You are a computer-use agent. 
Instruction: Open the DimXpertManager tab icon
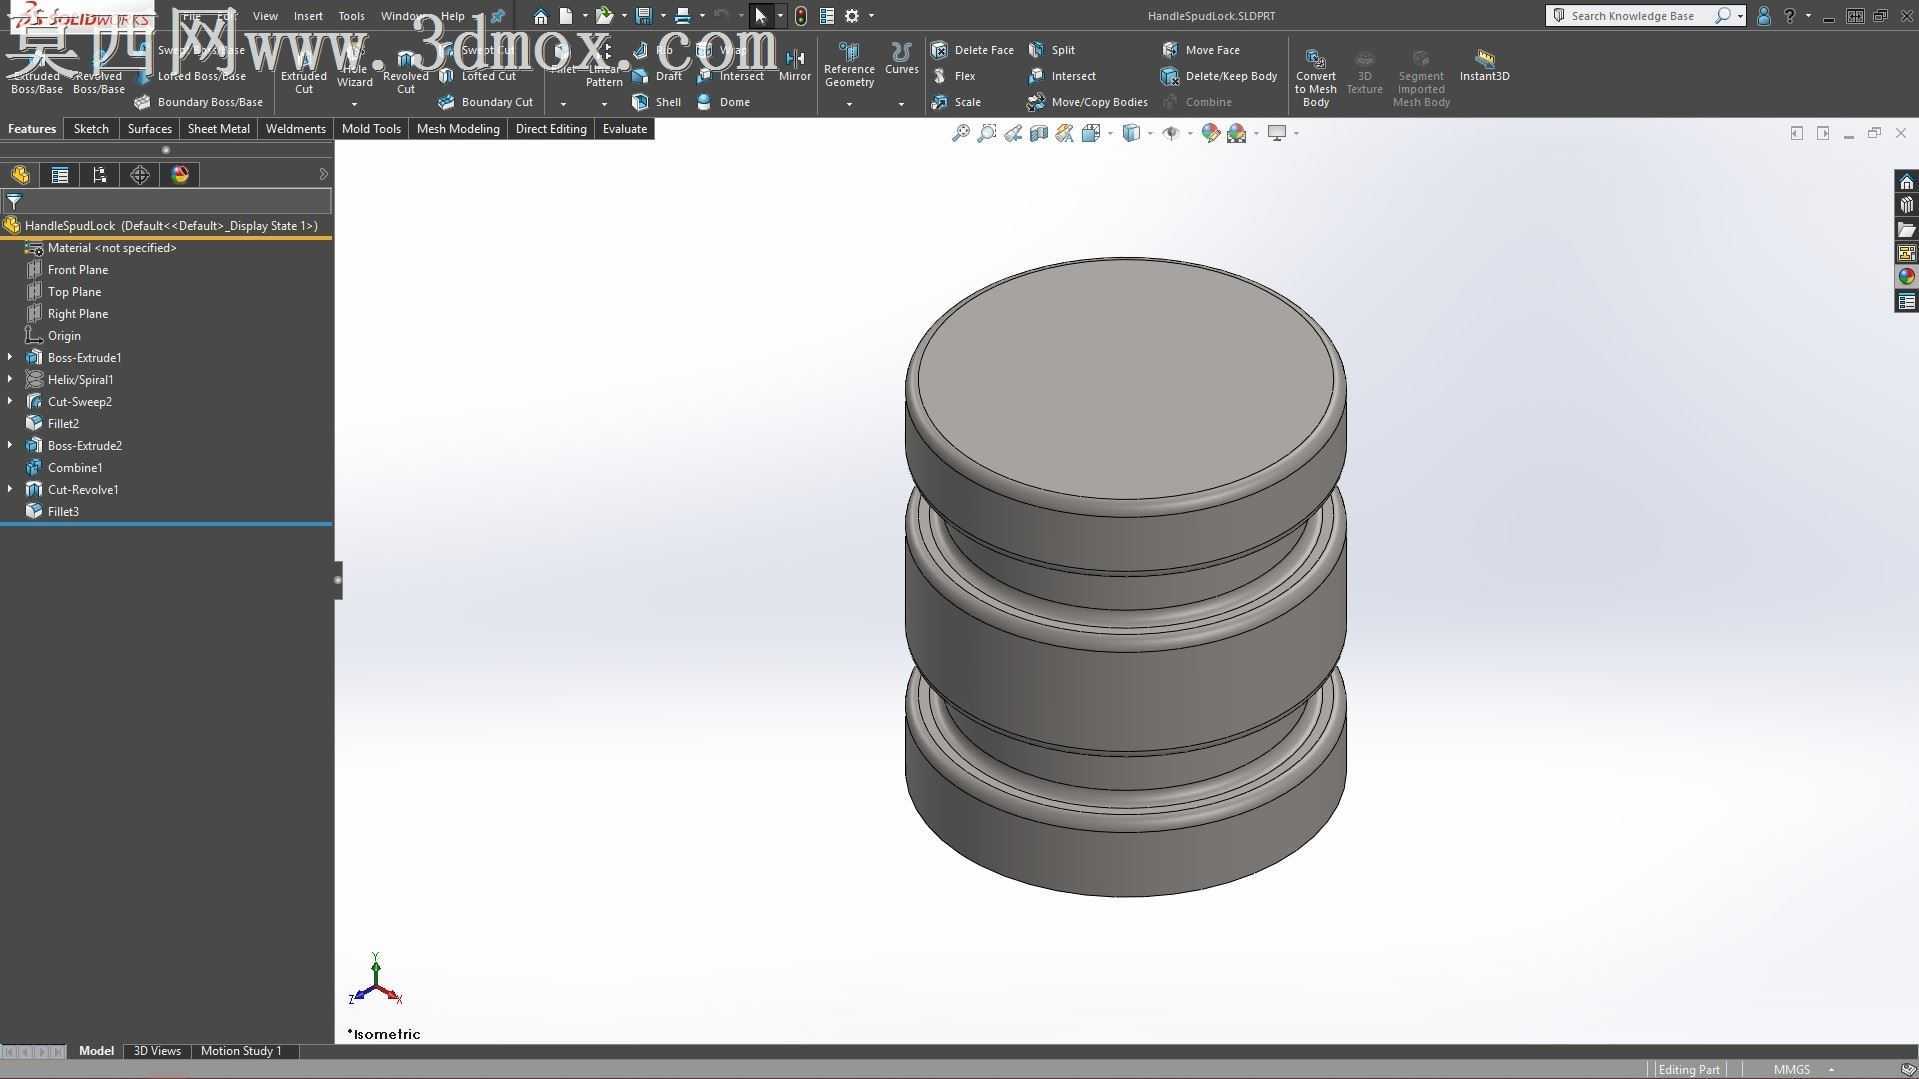tap(140, 175)
